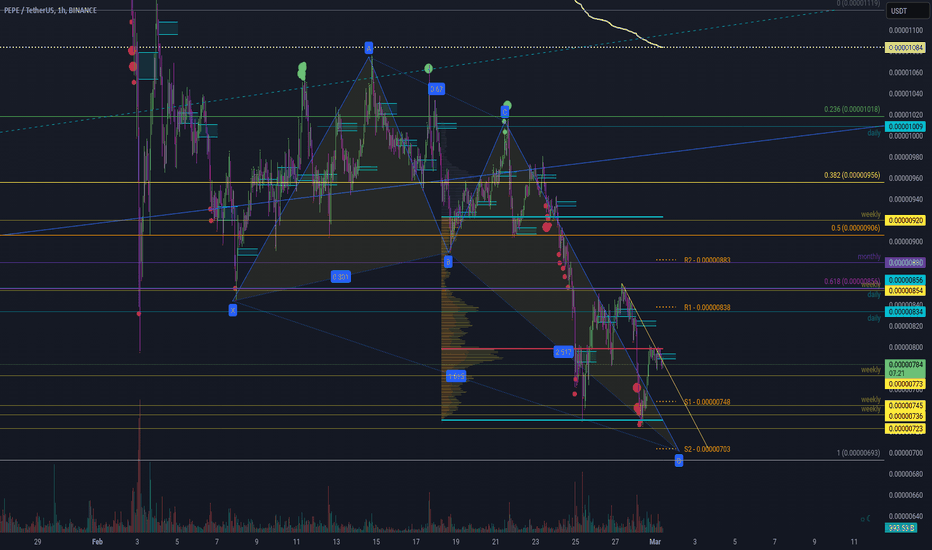The image size is (932, 550).
Task: Click date 13 on the time axis
Action: coord(336,542)
